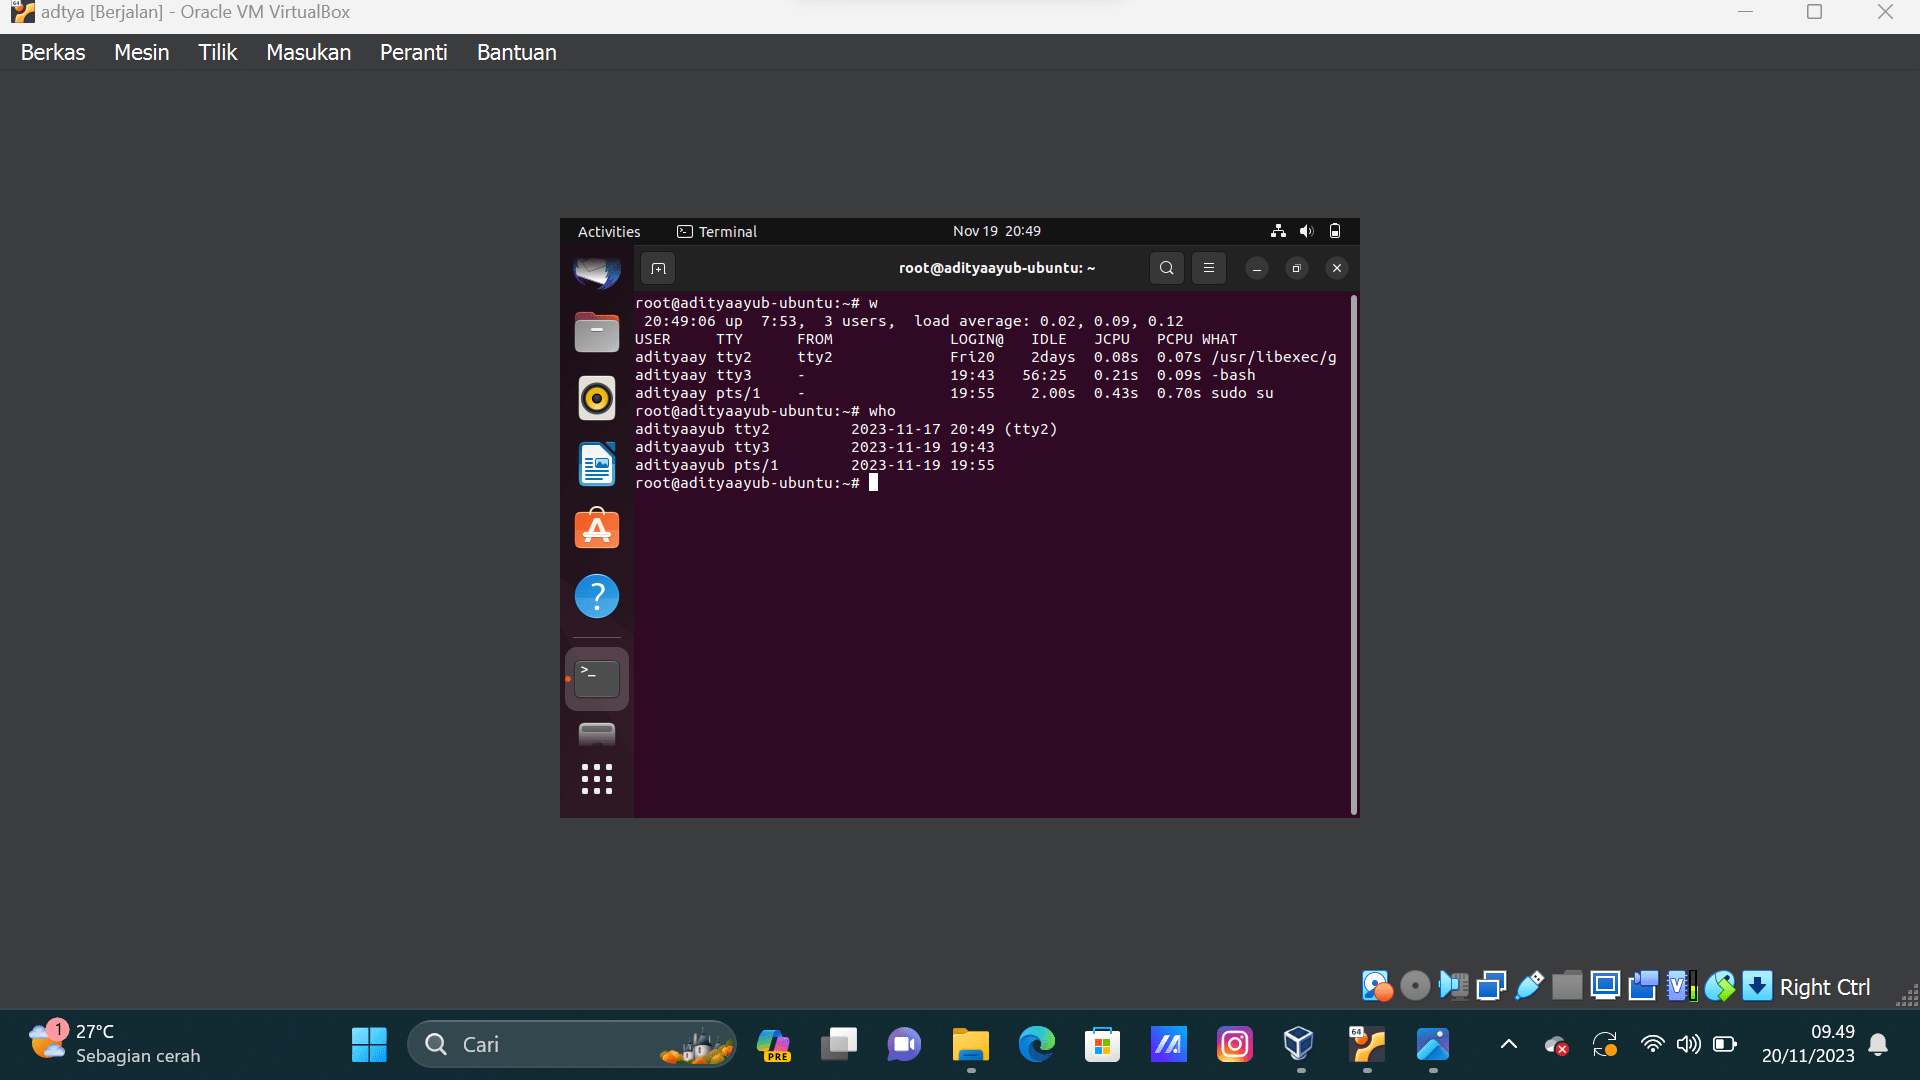
Task: Open a new terminal tab
Action: (658, 268)
